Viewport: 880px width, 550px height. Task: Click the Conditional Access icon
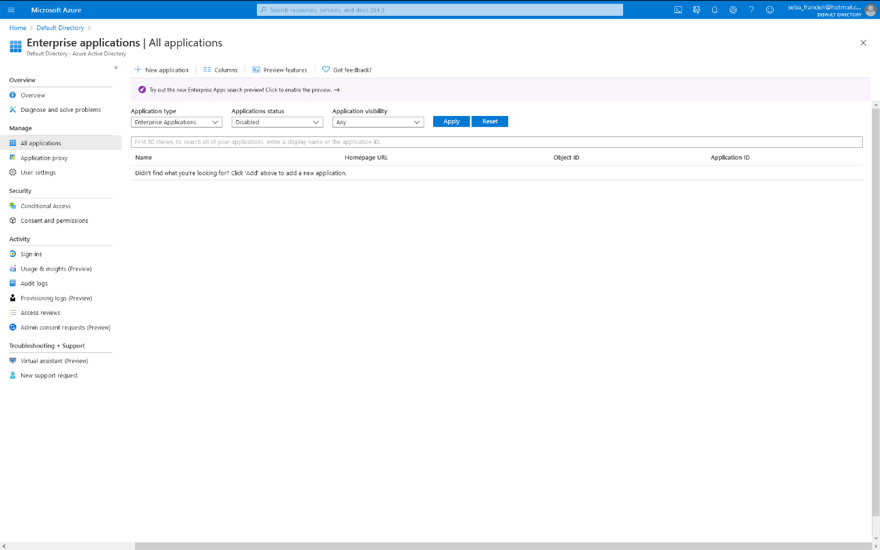point(13,206)
